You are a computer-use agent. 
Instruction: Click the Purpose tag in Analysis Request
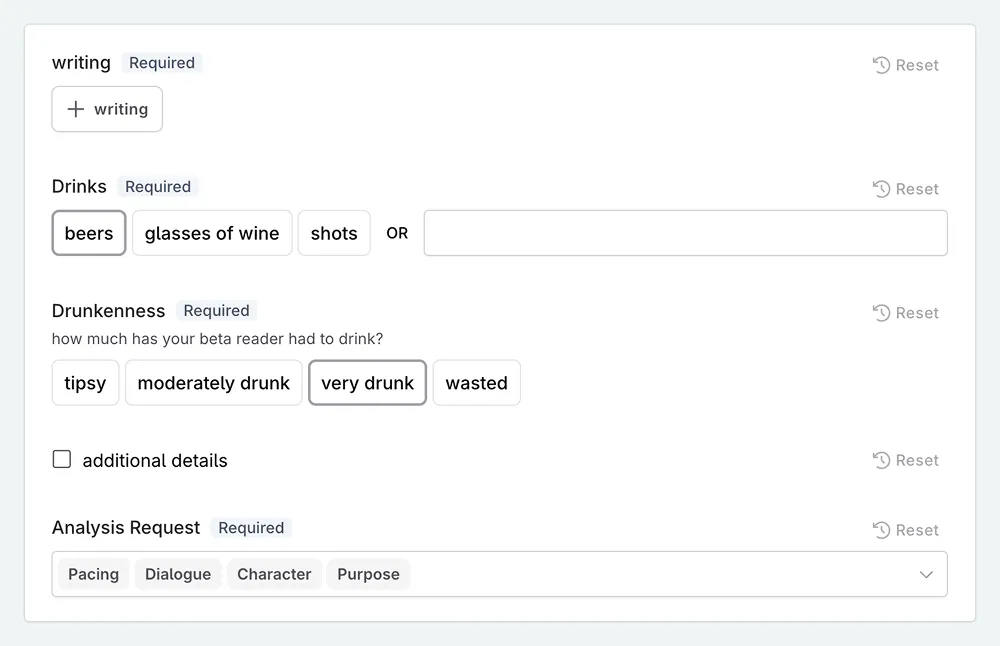click(x=368, y=574)
